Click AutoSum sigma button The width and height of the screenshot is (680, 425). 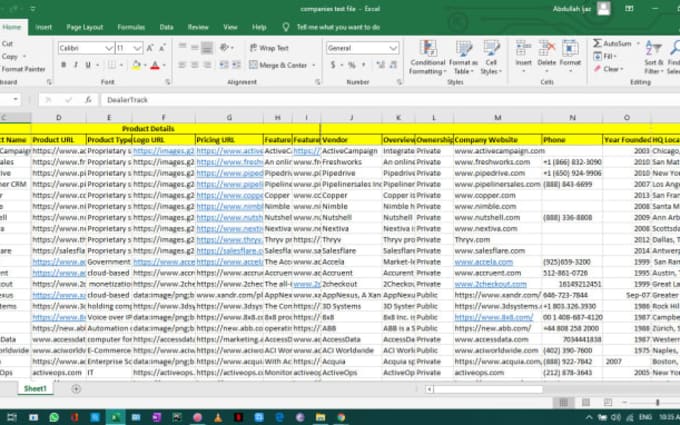tap(612, 43)
